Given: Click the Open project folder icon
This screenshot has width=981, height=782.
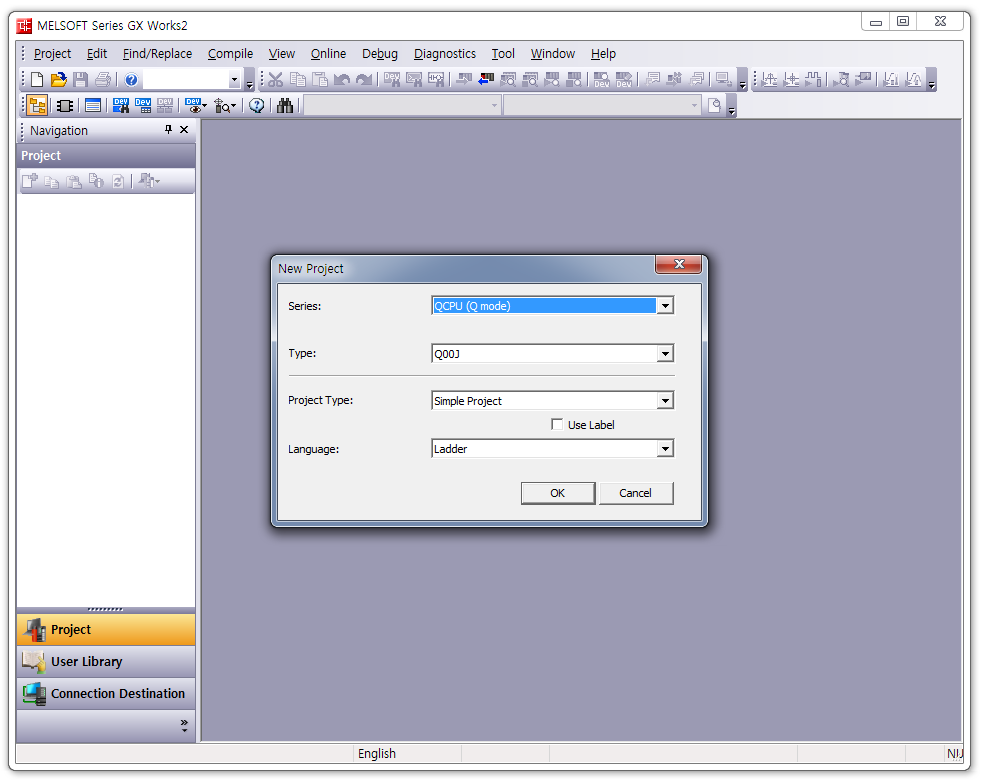Looking at the screenshot, I should click(x=59, y=79).
